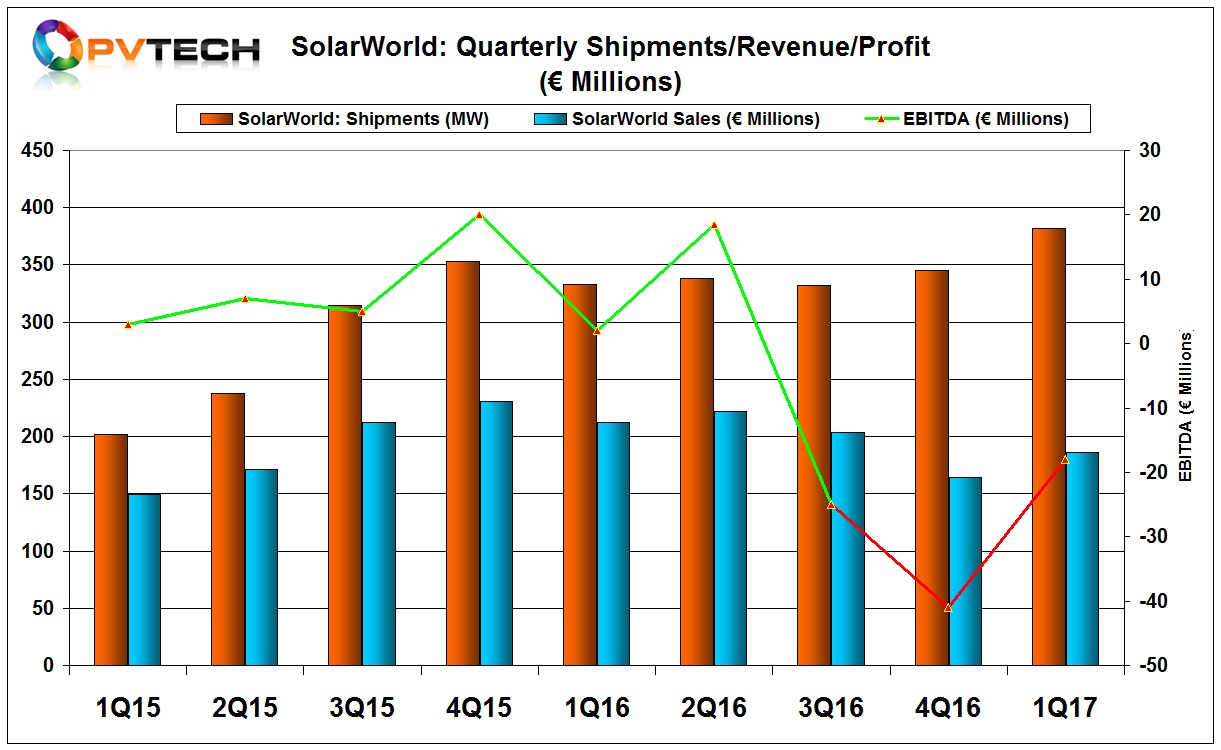The image size is (1221, 750).
Task: Click the orange 4Q16 shipments bar
Action: (931, 468)
